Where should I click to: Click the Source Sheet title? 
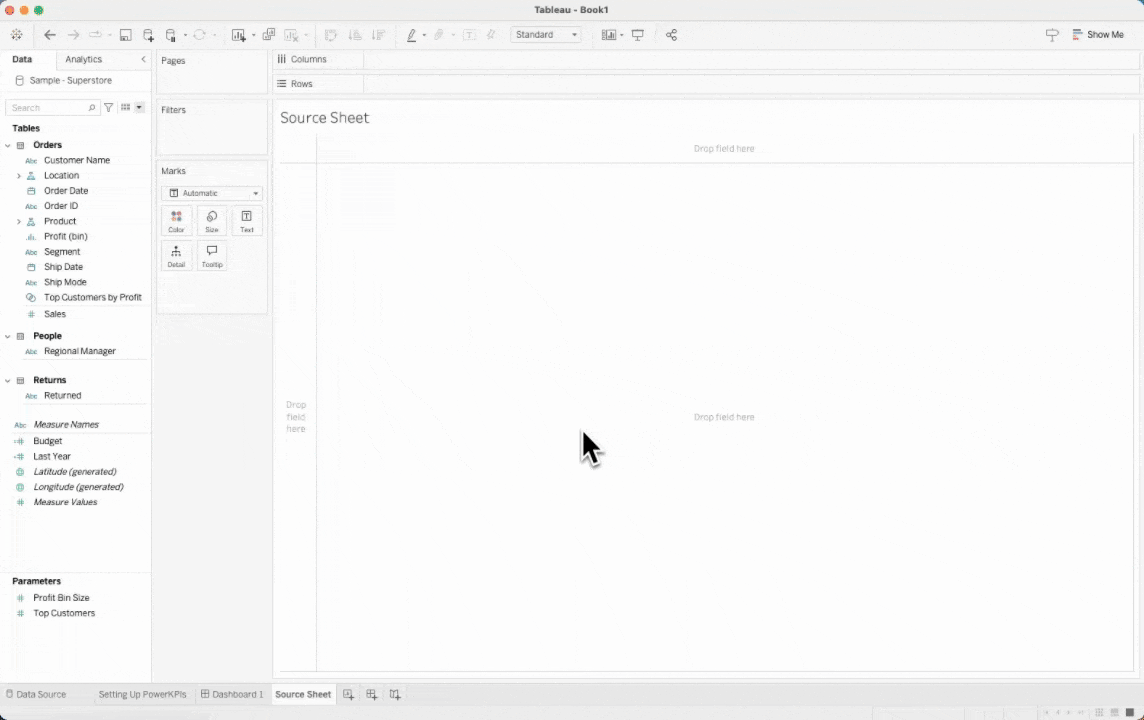pyautogui.click(x=325, y=117)
